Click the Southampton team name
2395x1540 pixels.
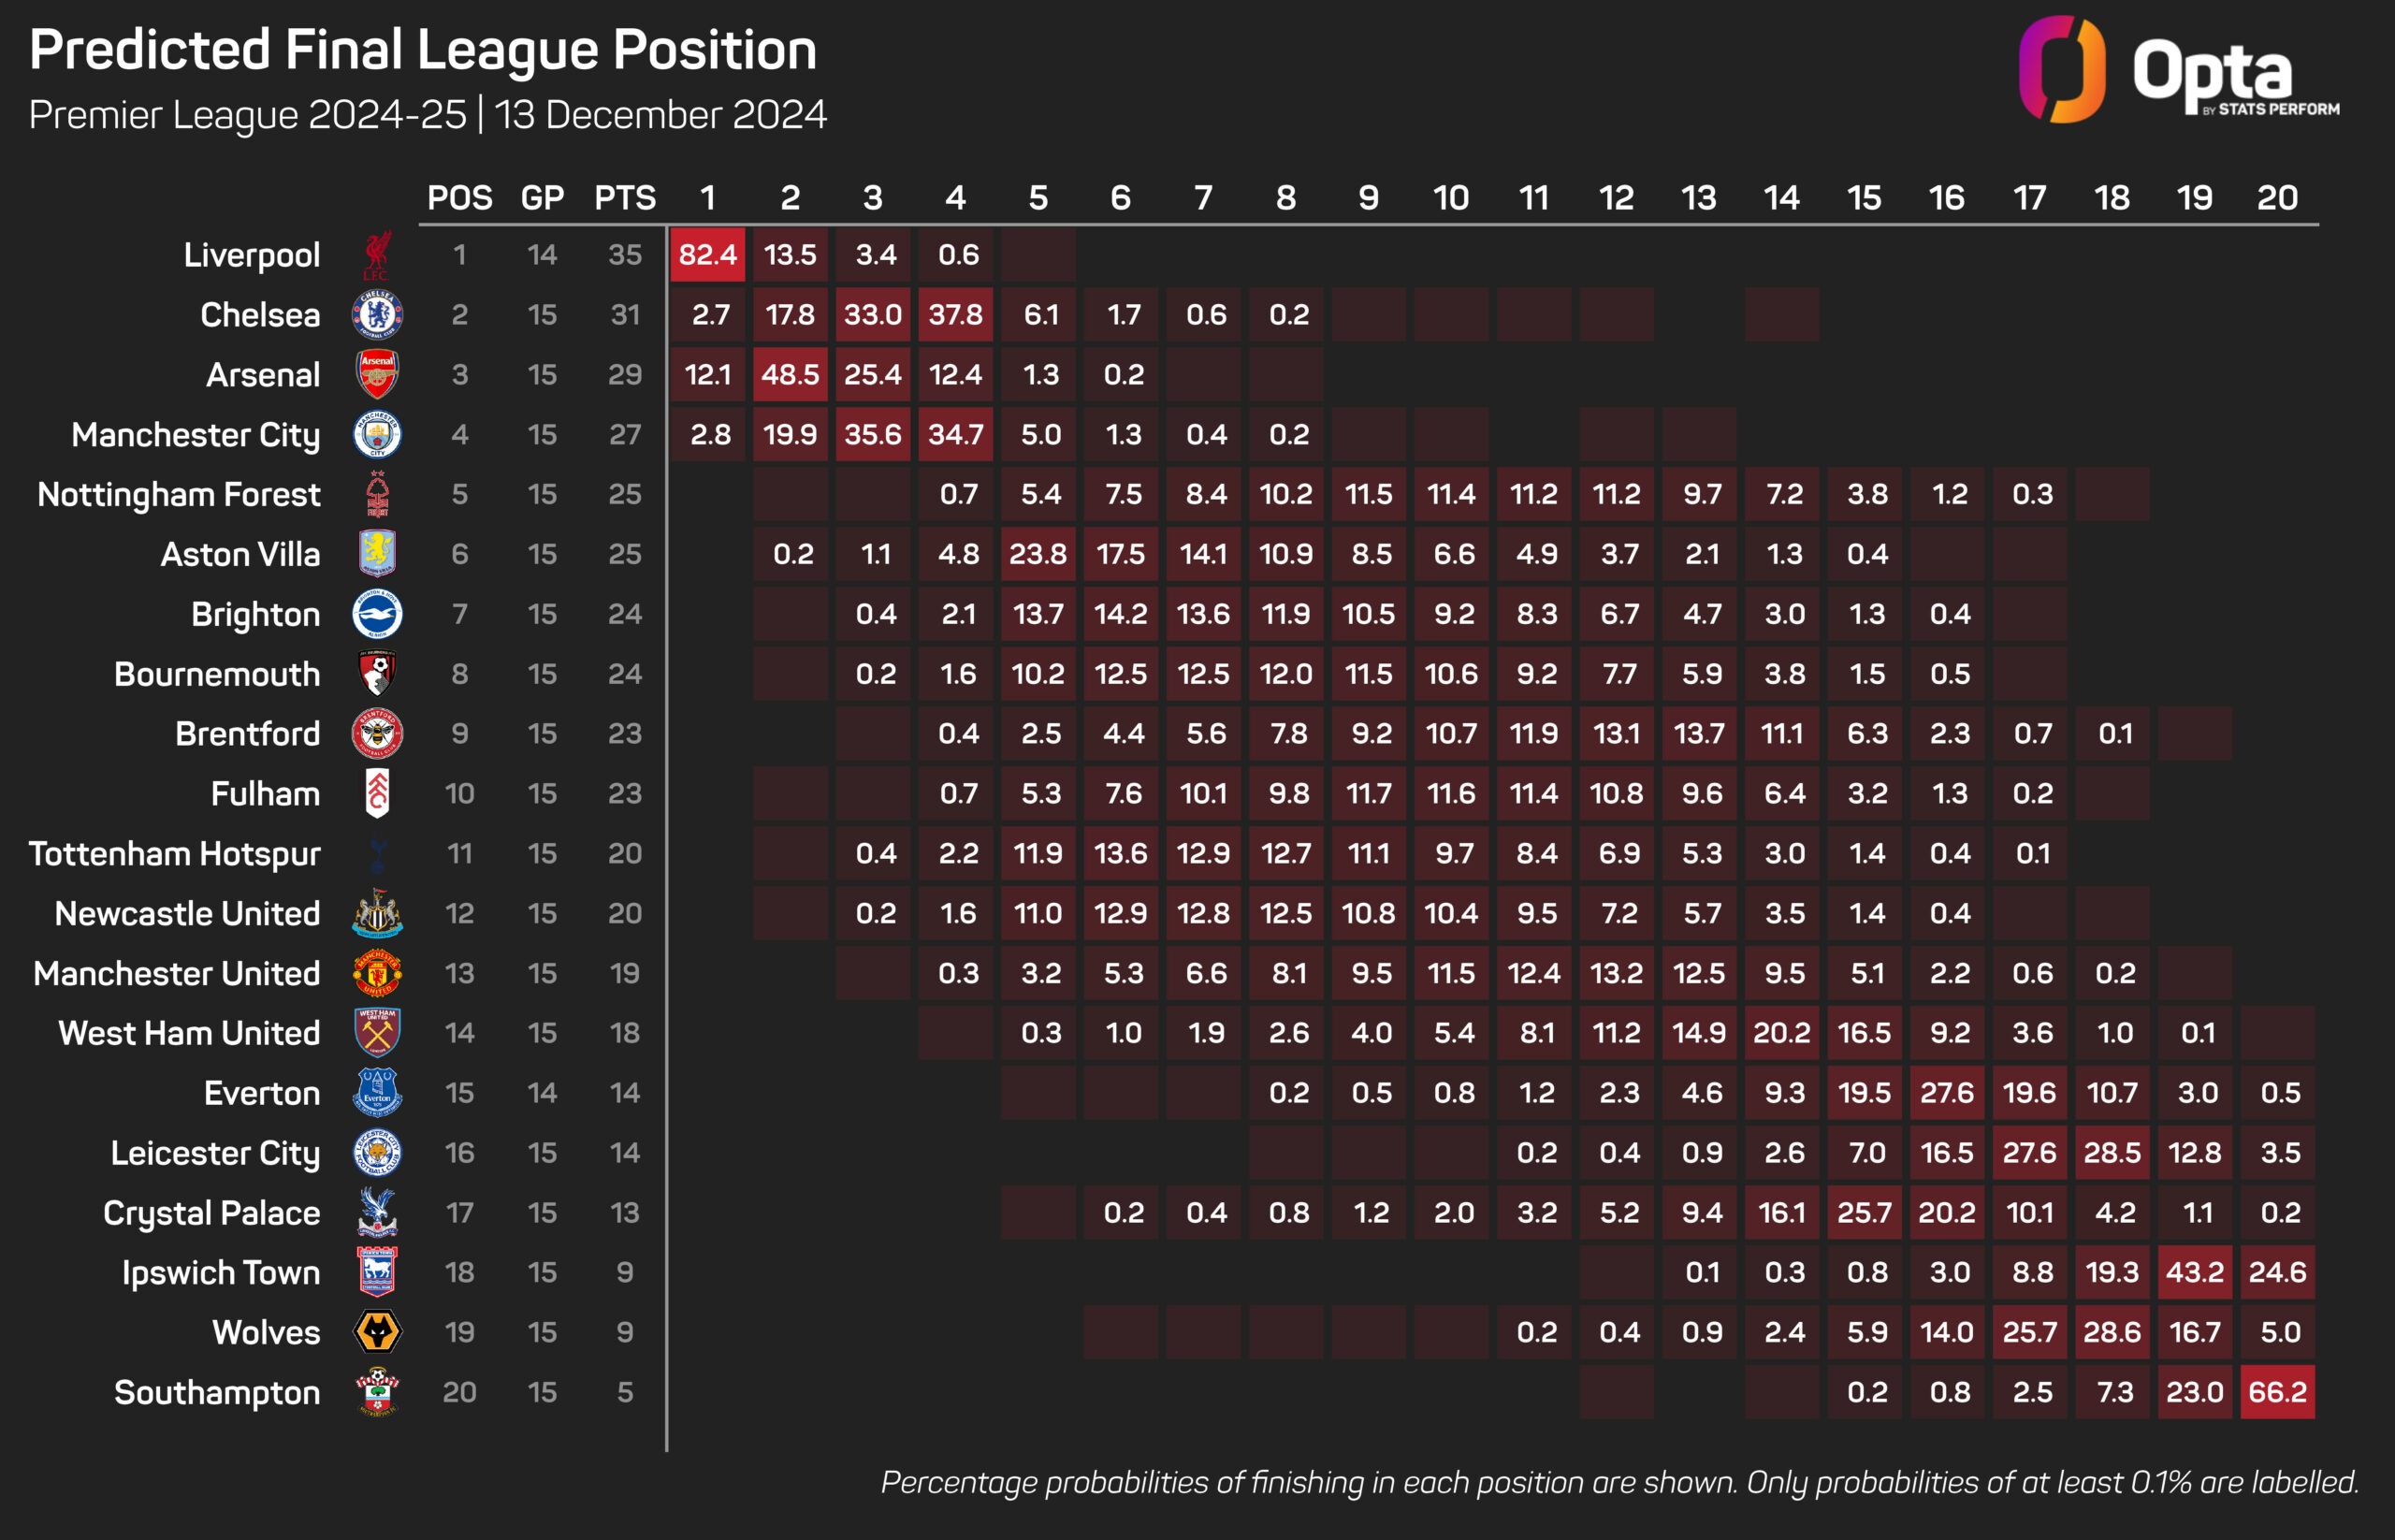217,1392
